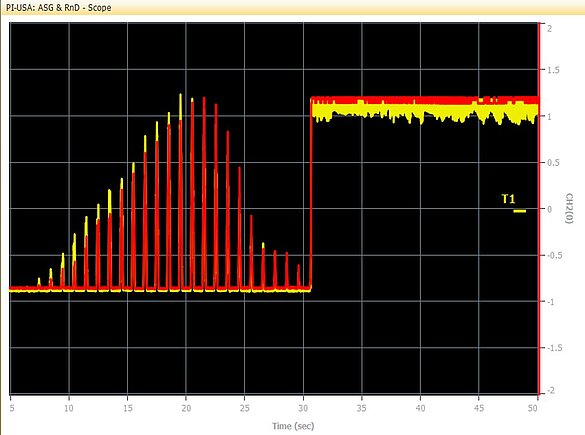Click the flat baseline trace near 5 seconds
Screen dimensions: 585x435
(22, 289)
